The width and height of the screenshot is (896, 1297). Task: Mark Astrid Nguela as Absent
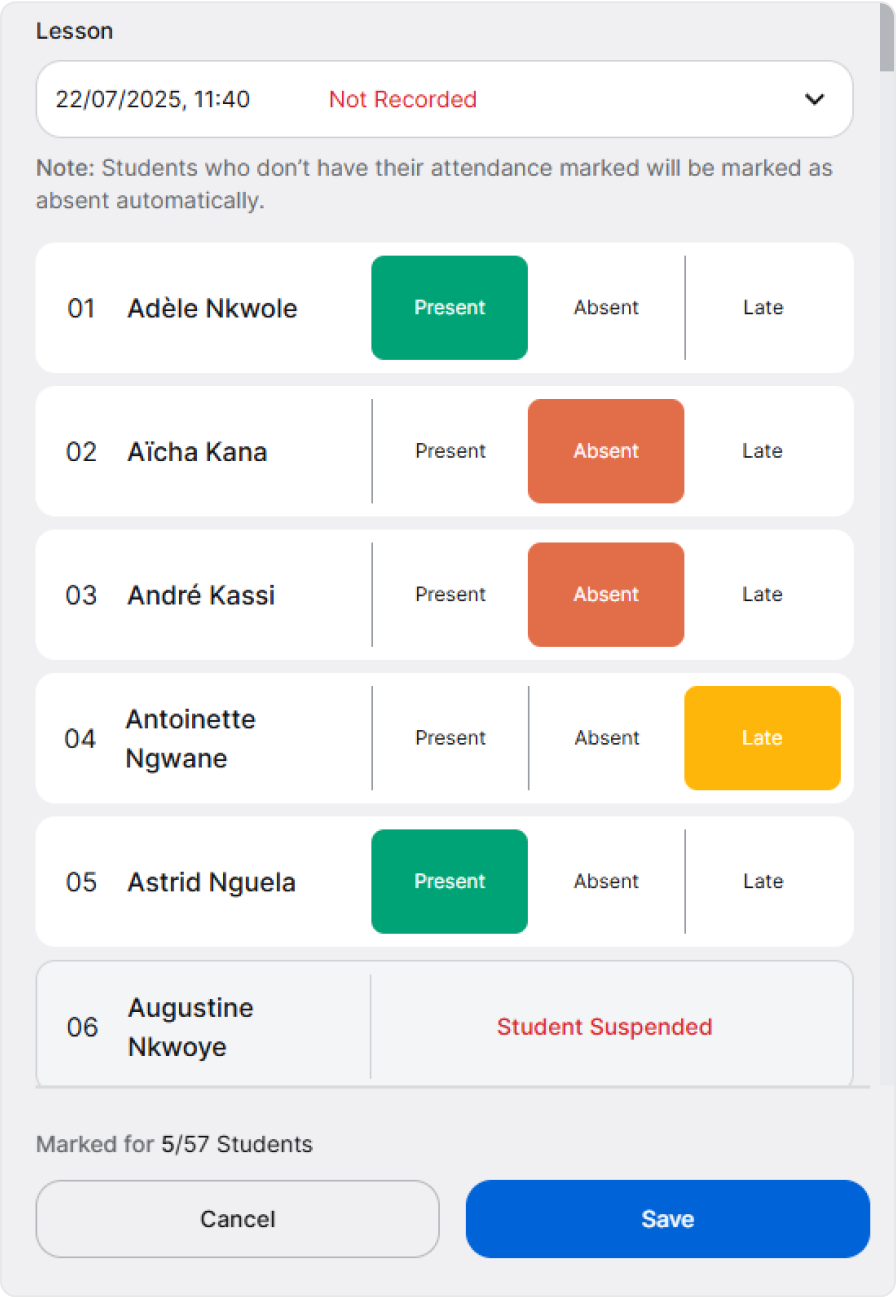click(x=606, y=881)
